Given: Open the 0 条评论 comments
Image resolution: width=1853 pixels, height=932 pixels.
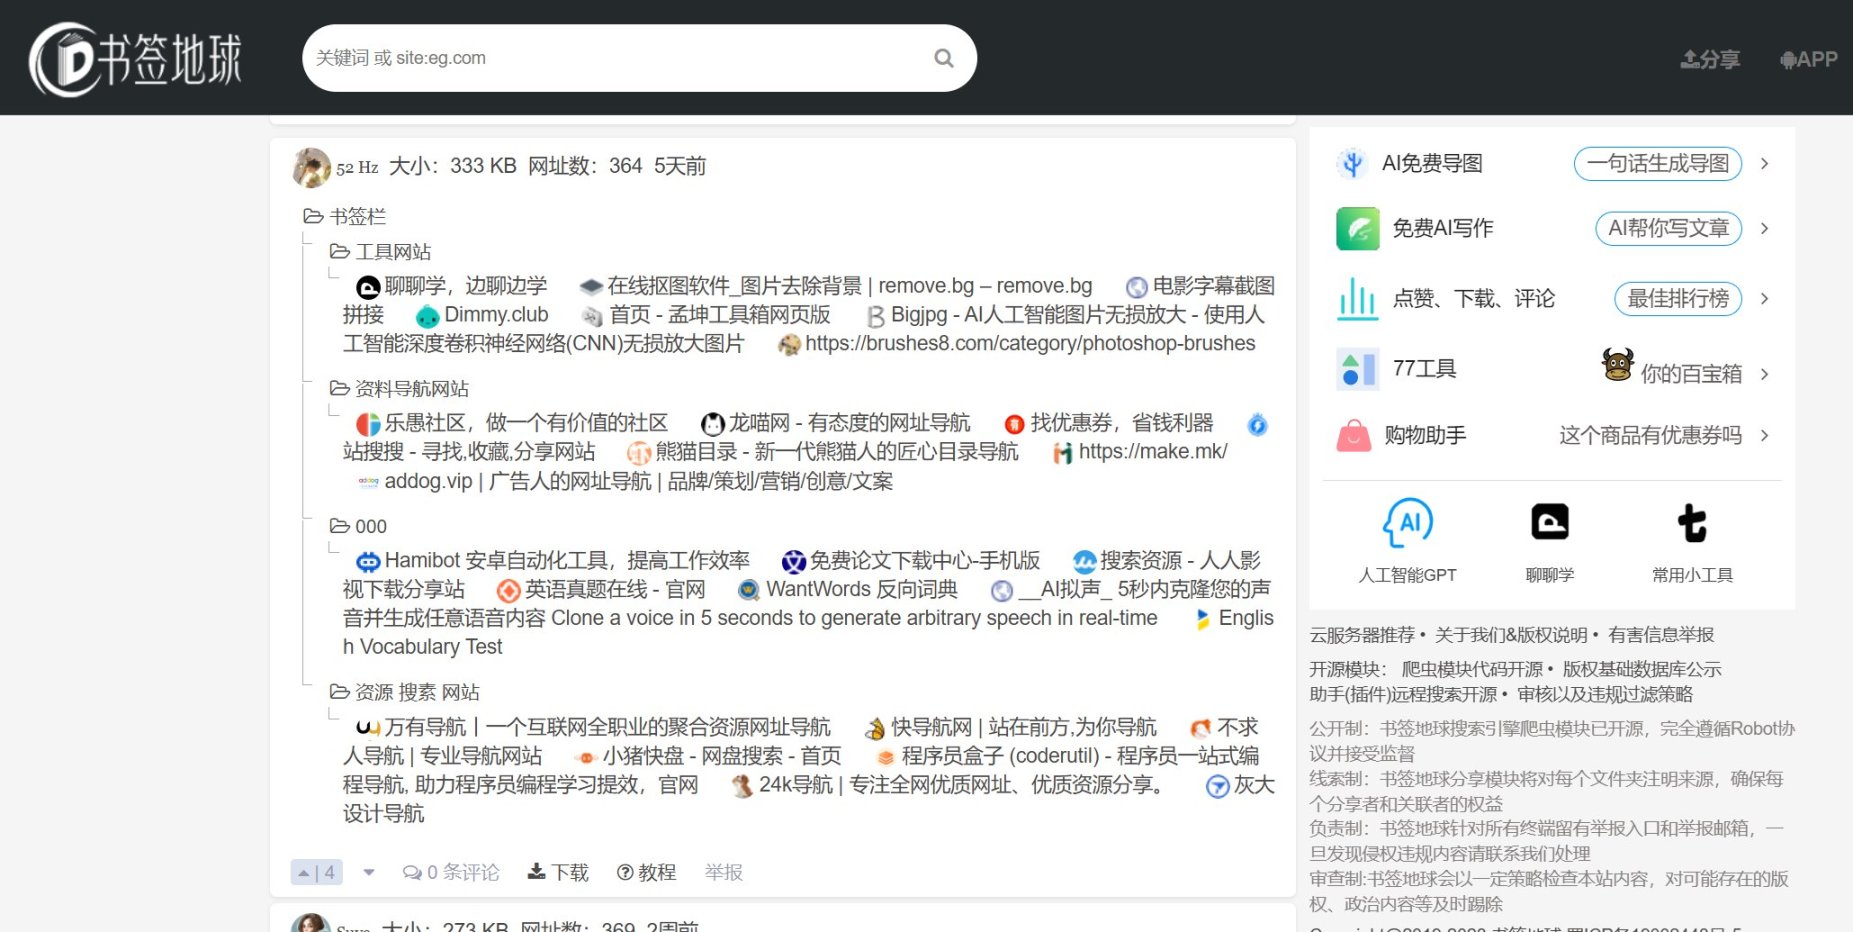Looking at the screenshot, I should click(451, 872).
